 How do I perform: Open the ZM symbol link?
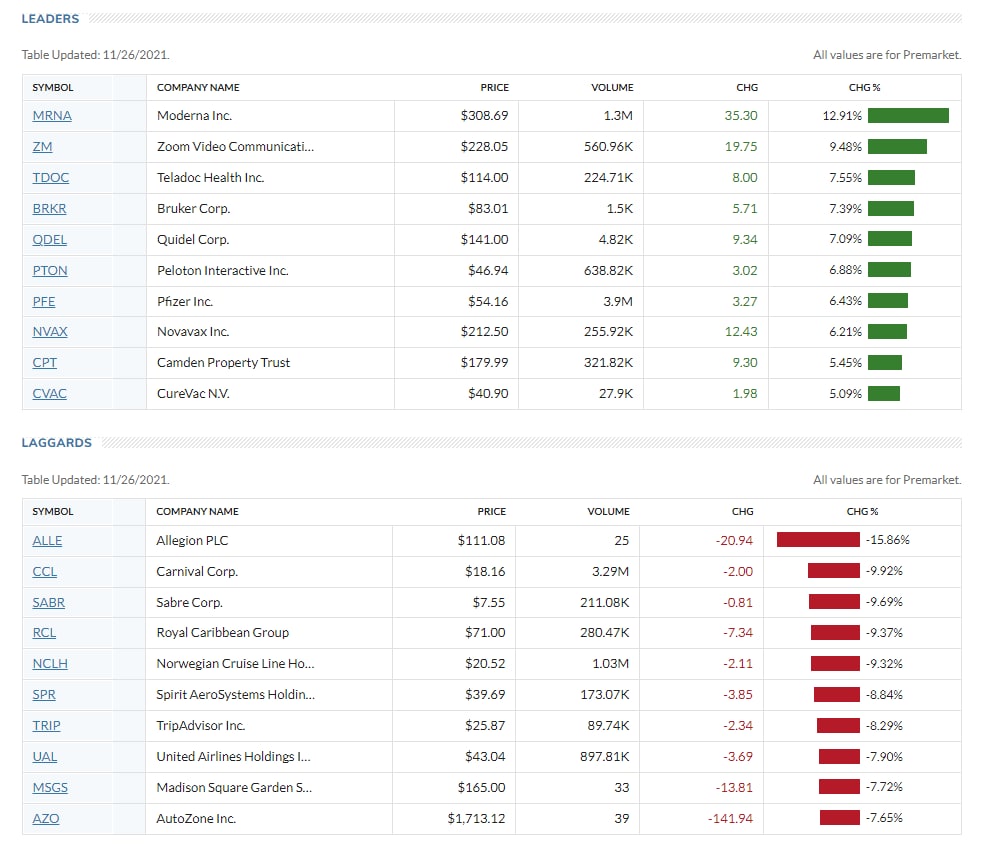tap(43, 146)
